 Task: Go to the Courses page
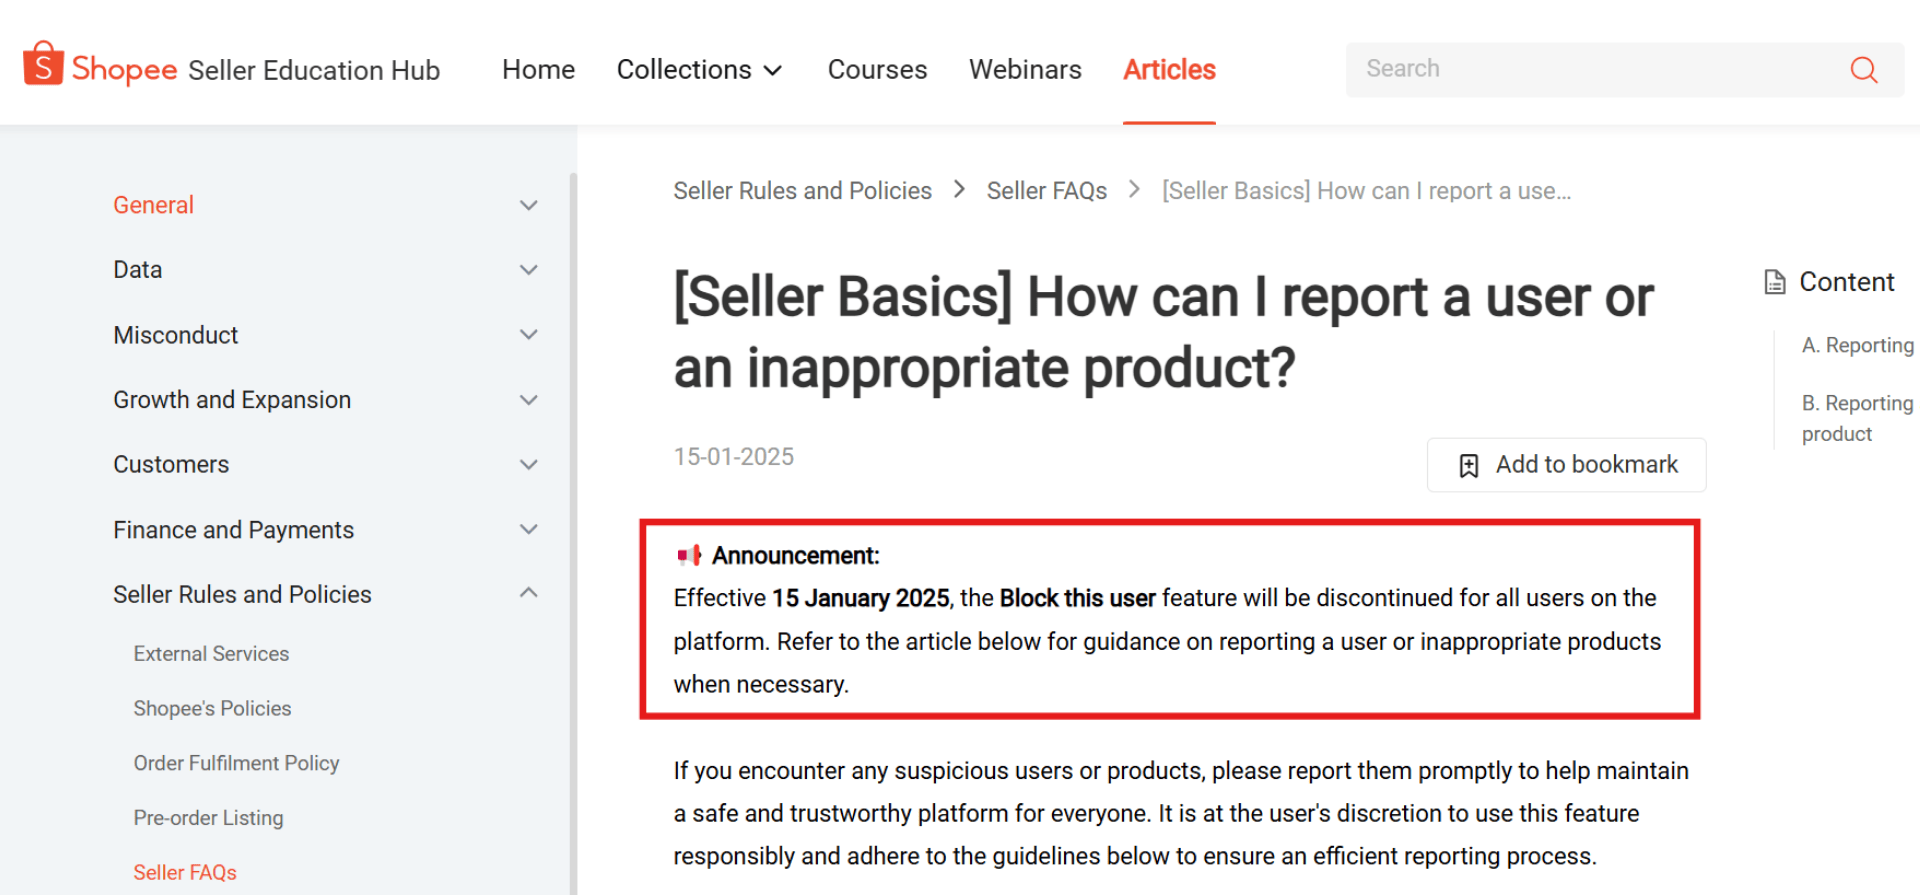click(x=877, y=70)
